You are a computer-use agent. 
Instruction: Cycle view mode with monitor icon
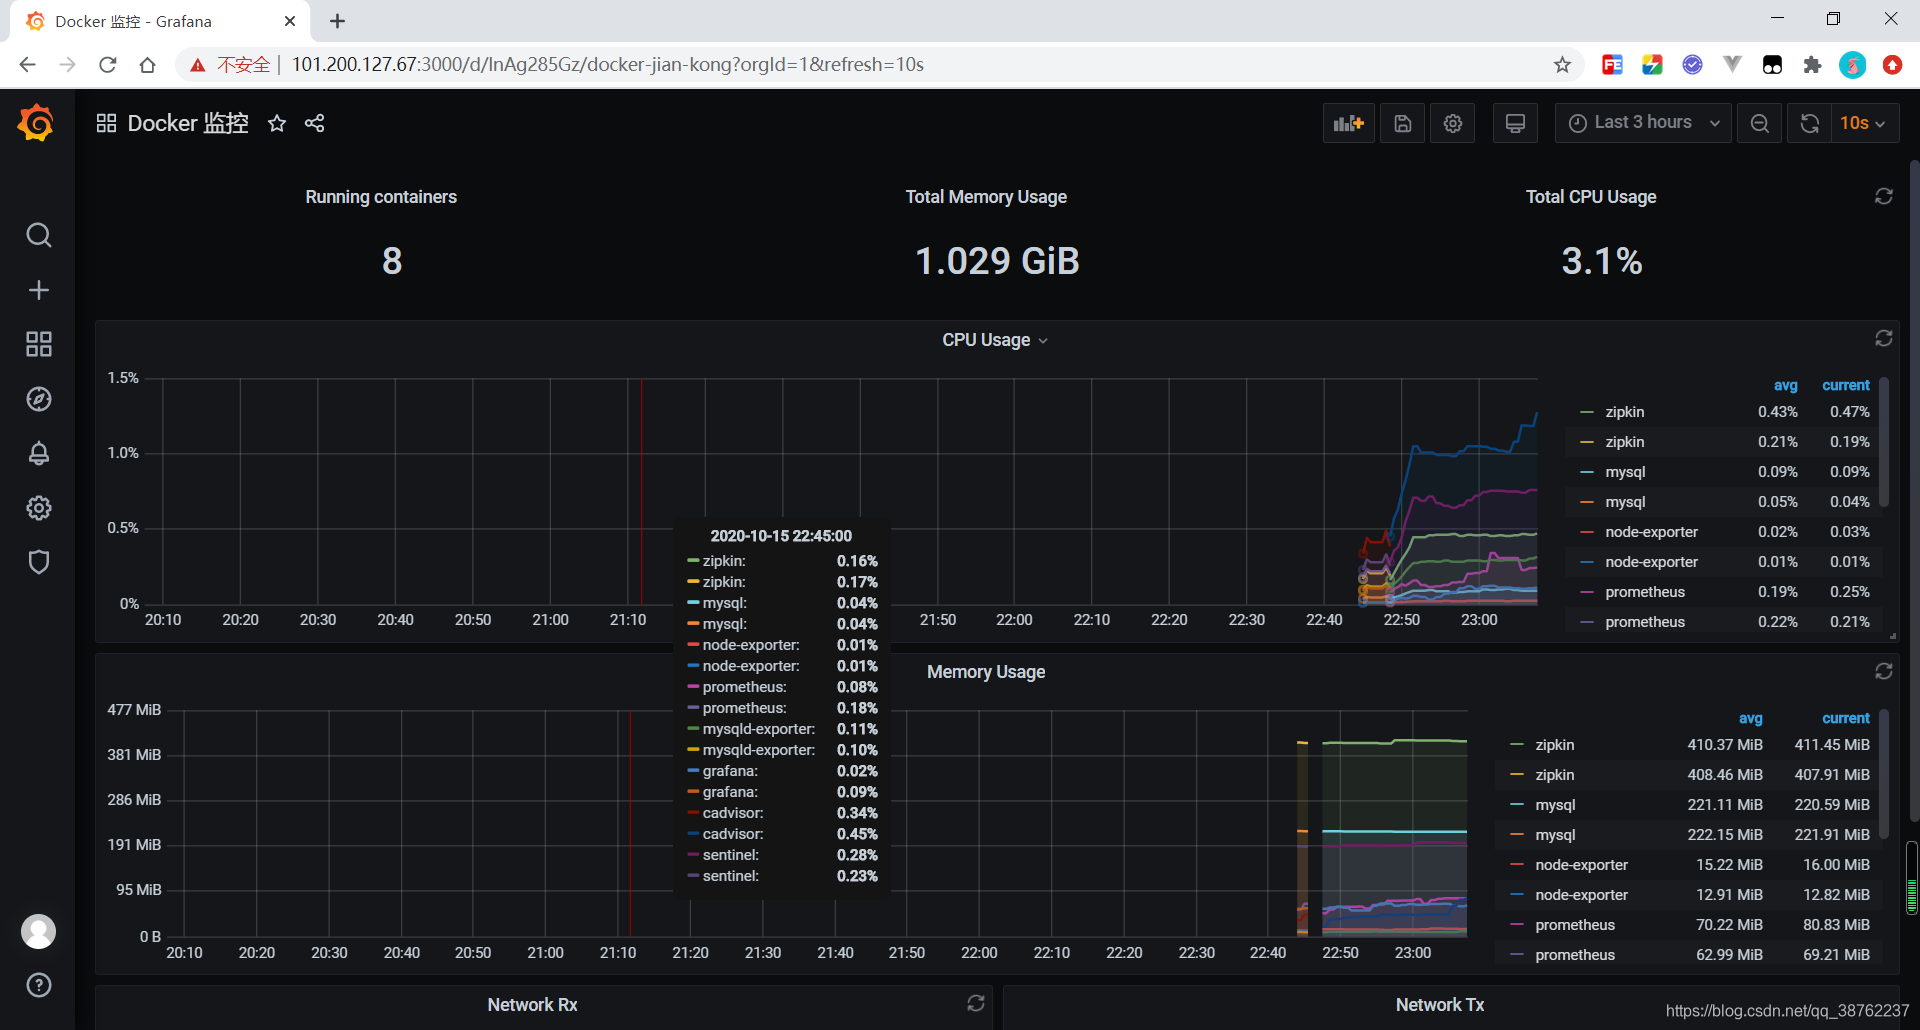[1515, 123]
